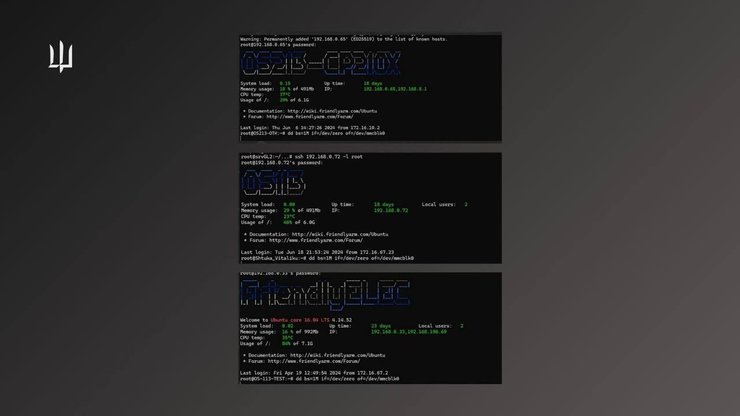Viewport: 740px width, 416px height.
Task: Open Forum link in middle terminal
Action: click(x=316, y=240)
